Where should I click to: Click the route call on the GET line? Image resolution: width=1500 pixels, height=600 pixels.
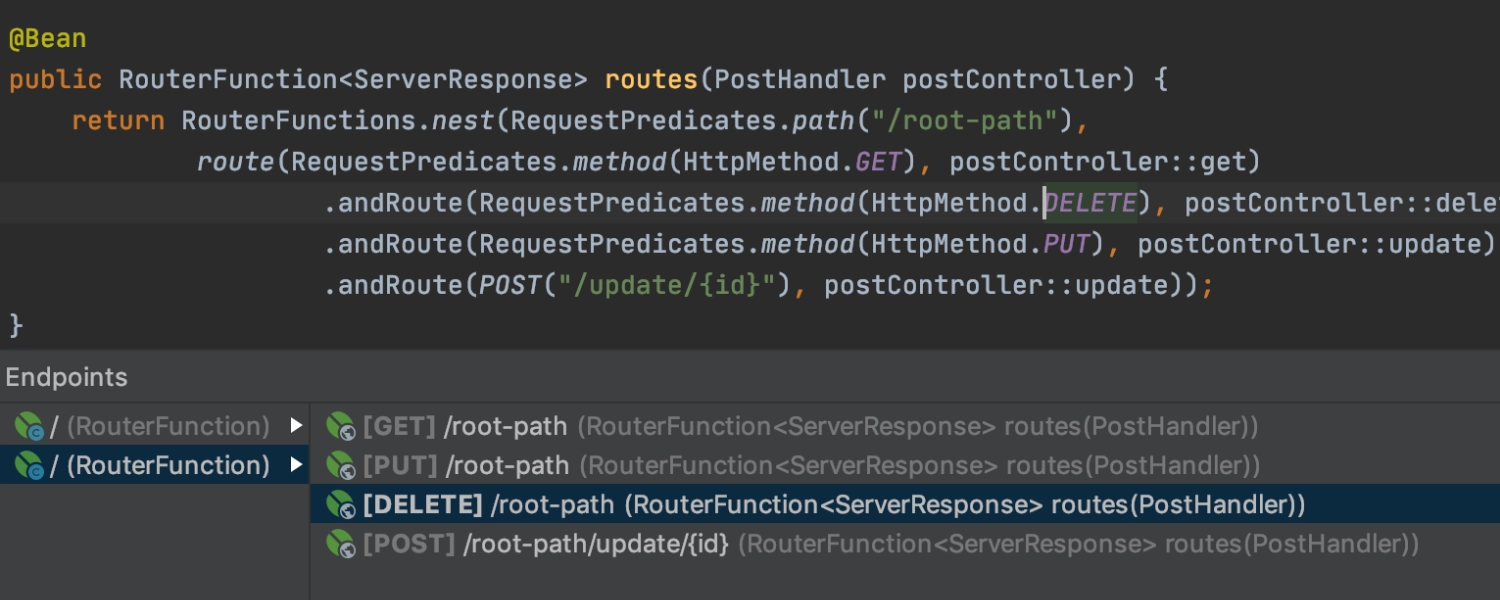click(x=236, y=162)
